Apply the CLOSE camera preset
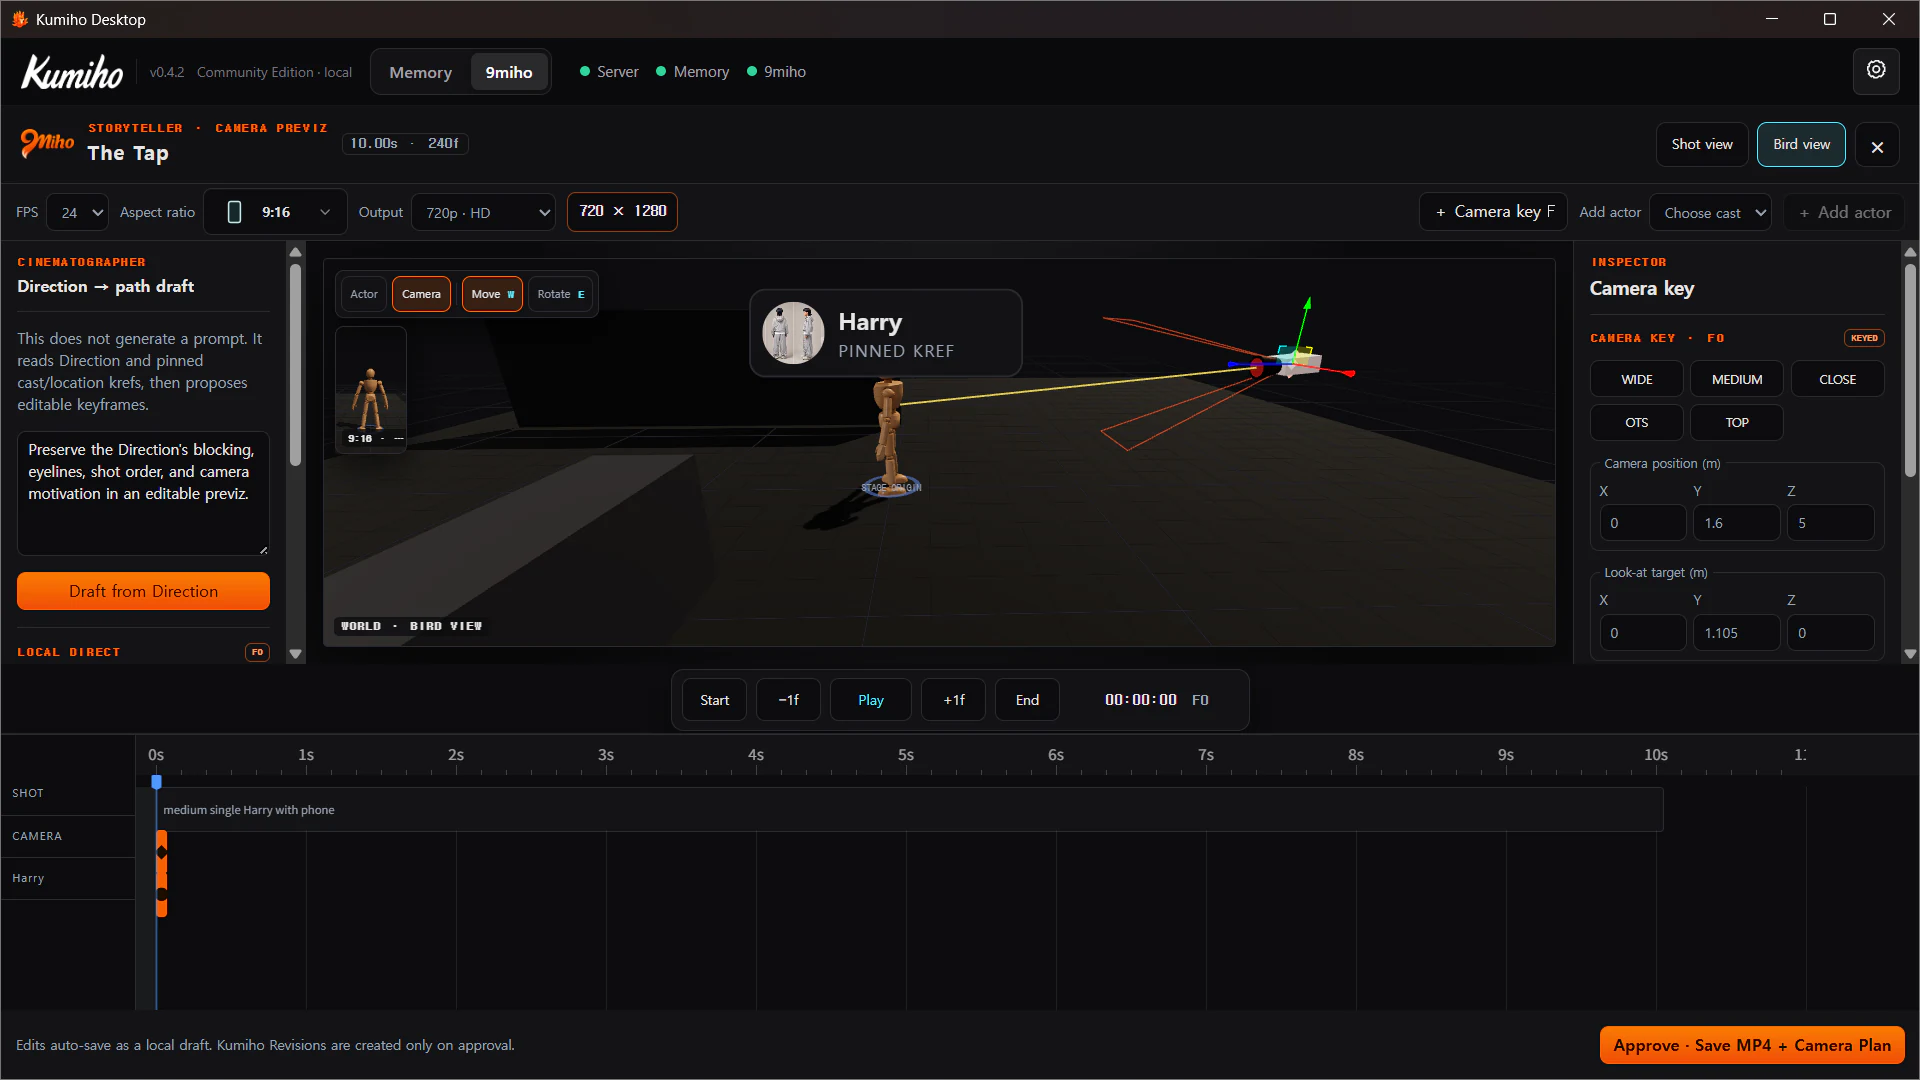 click(1837, 380)
